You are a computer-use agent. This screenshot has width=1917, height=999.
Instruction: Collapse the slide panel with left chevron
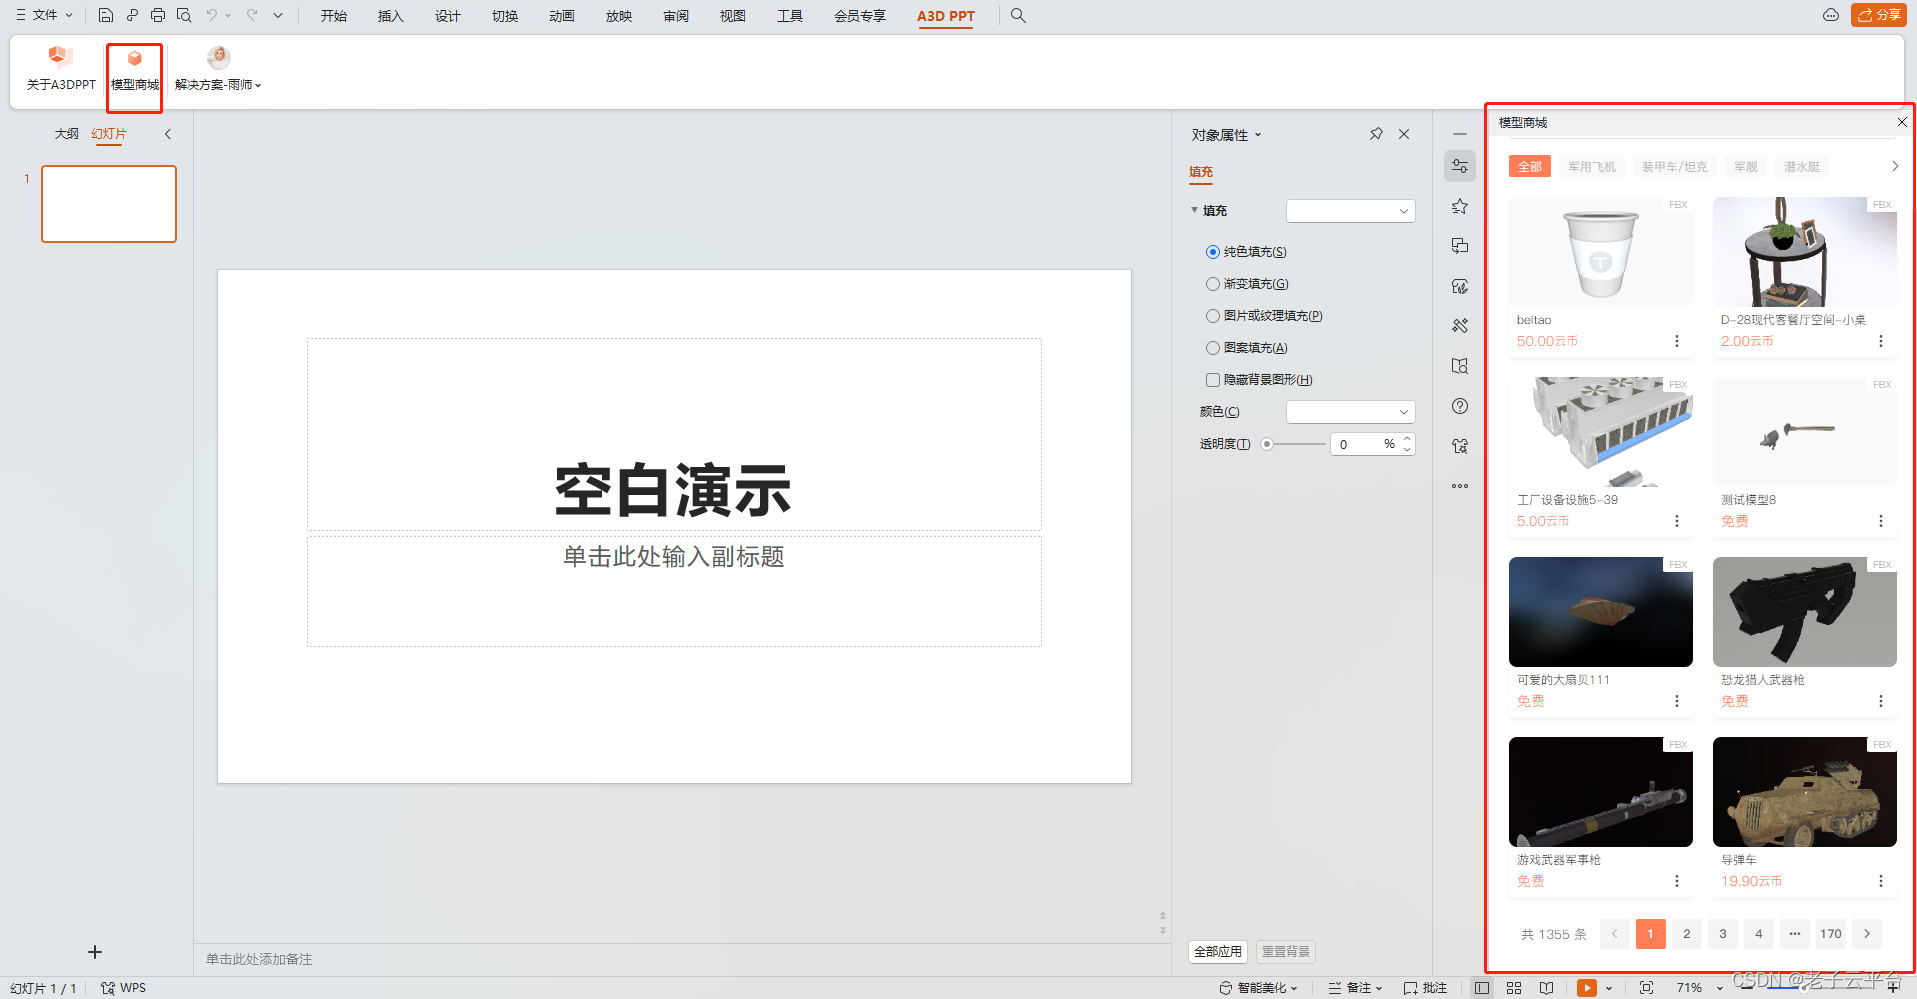coord(168,134)
